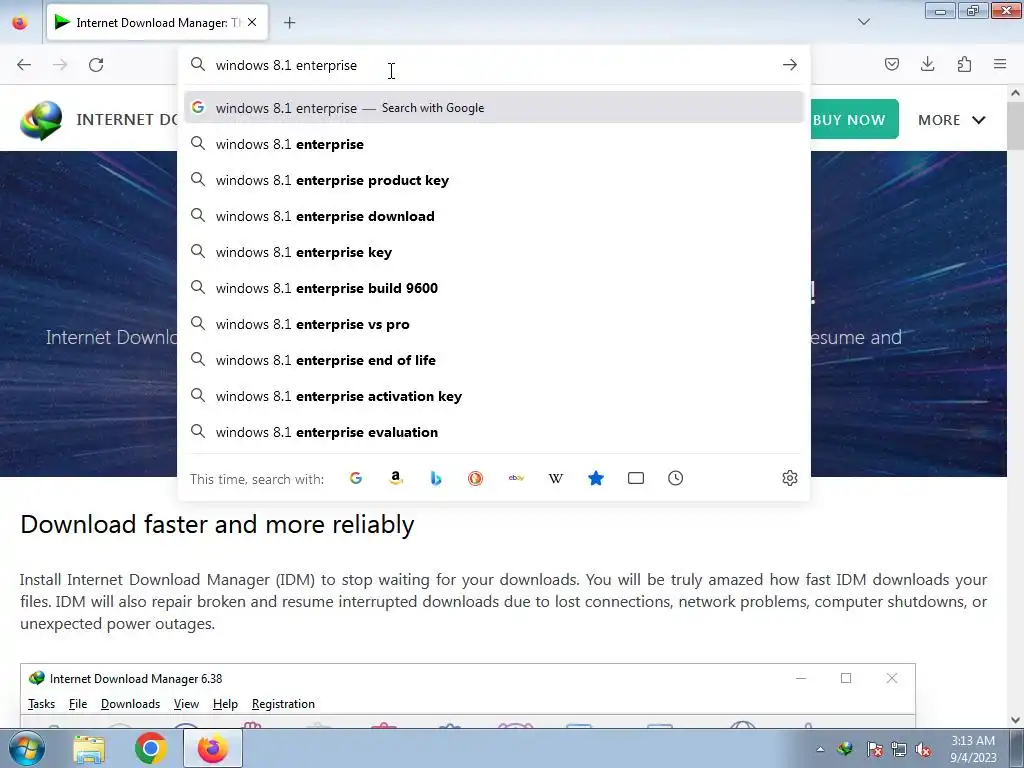Choose 'windows 8.1 enterprise download' suggestion
The image size is (1024, 768).
pyautogui.click(x=494, y=216)
